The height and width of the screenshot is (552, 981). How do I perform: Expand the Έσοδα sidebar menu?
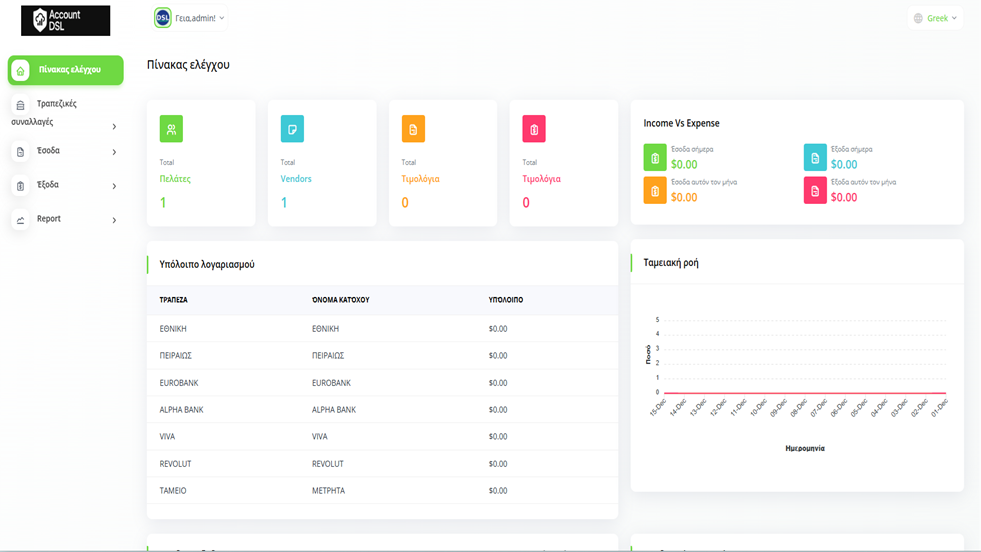point(65,151)
